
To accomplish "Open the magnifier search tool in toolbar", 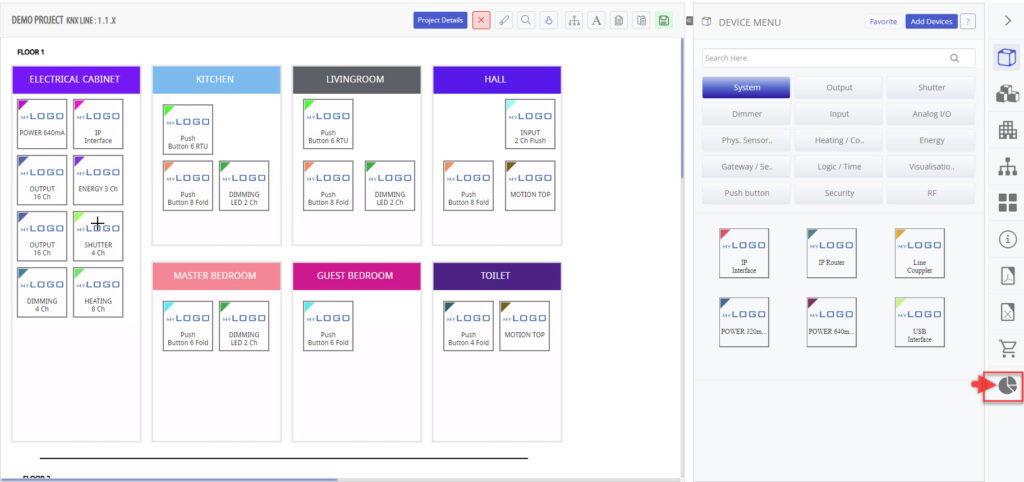I will point(526,20).
